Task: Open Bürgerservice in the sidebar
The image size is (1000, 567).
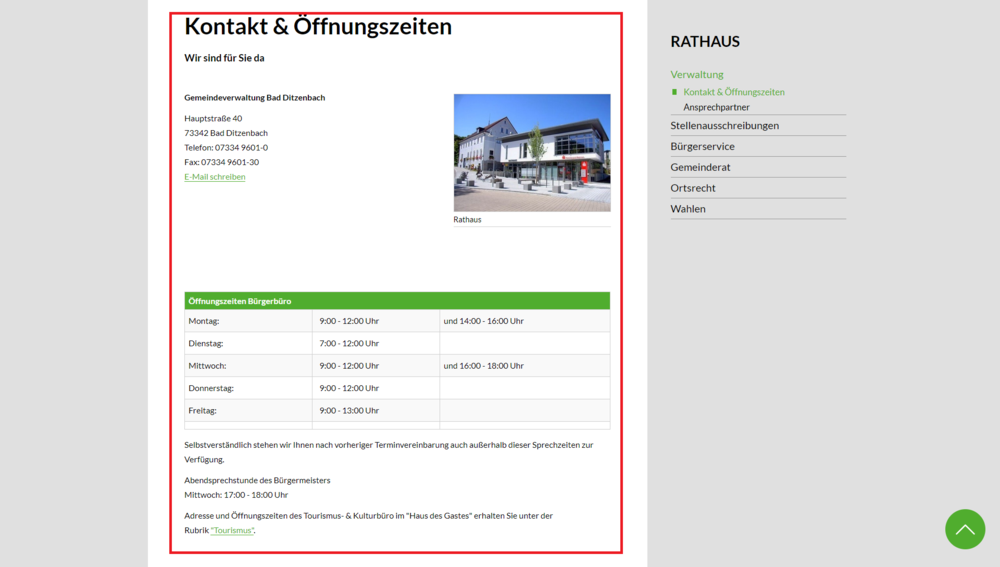Action: point(702,146)
